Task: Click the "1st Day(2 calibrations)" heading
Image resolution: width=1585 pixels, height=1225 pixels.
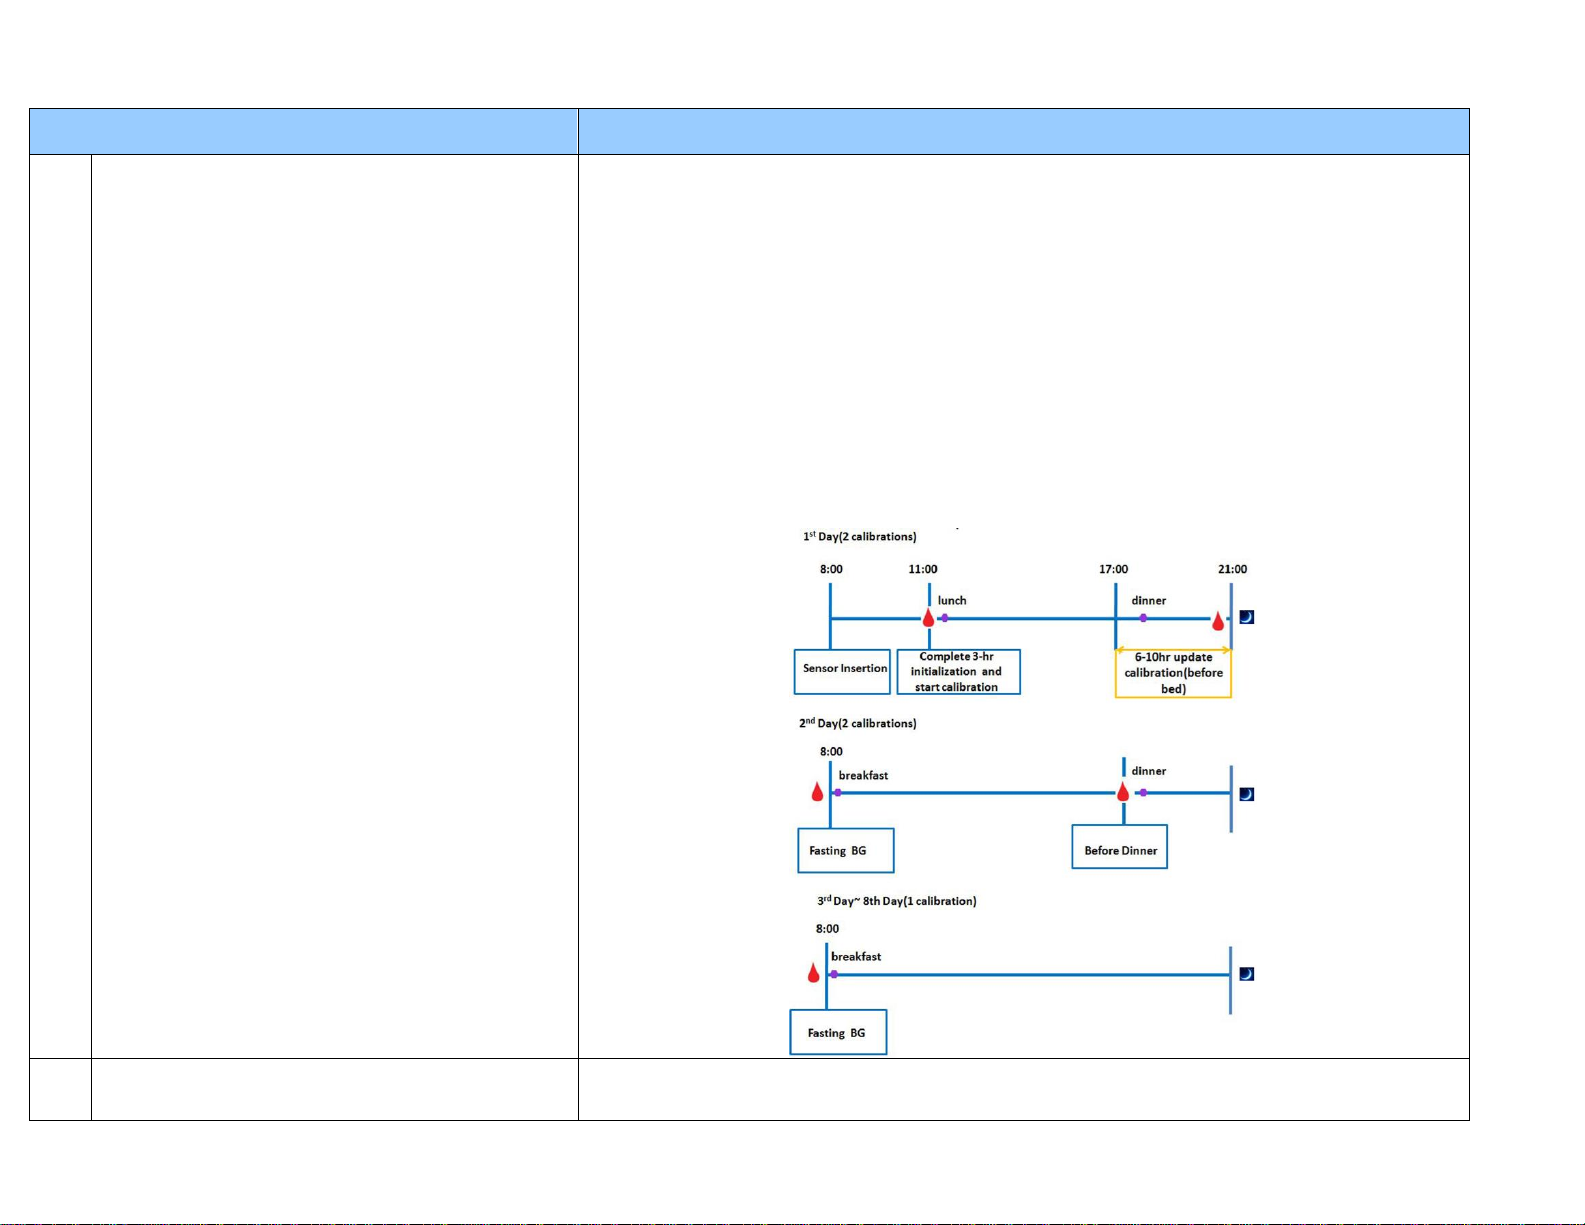Action: [x=860, y=537]
